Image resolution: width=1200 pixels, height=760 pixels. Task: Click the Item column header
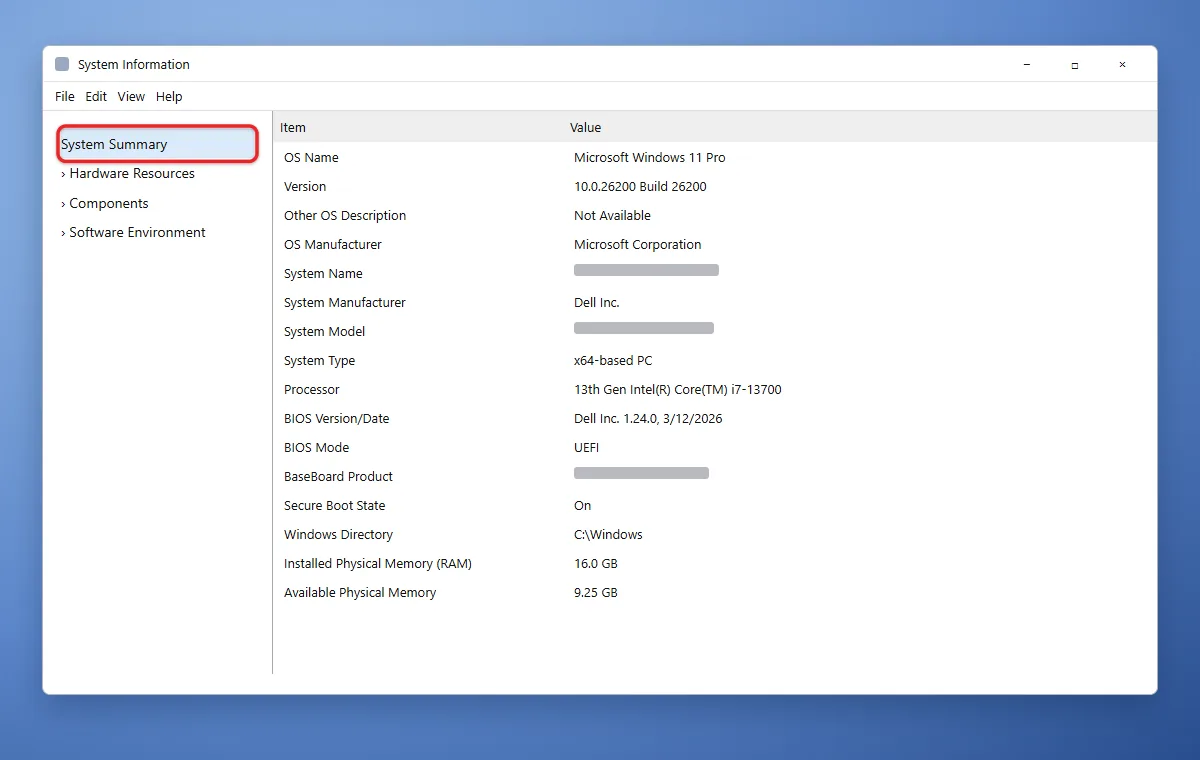pyautogui.click(x=293, y=128)
